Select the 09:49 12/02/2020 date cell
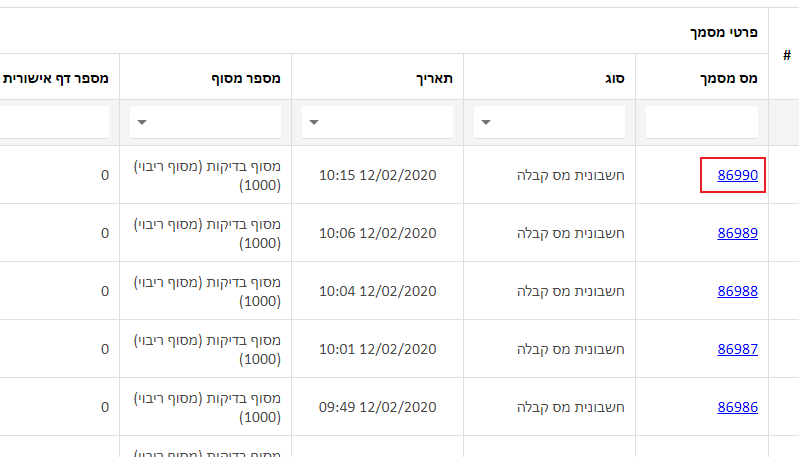This screenshot has width=808, height=467. pos(378,407)
